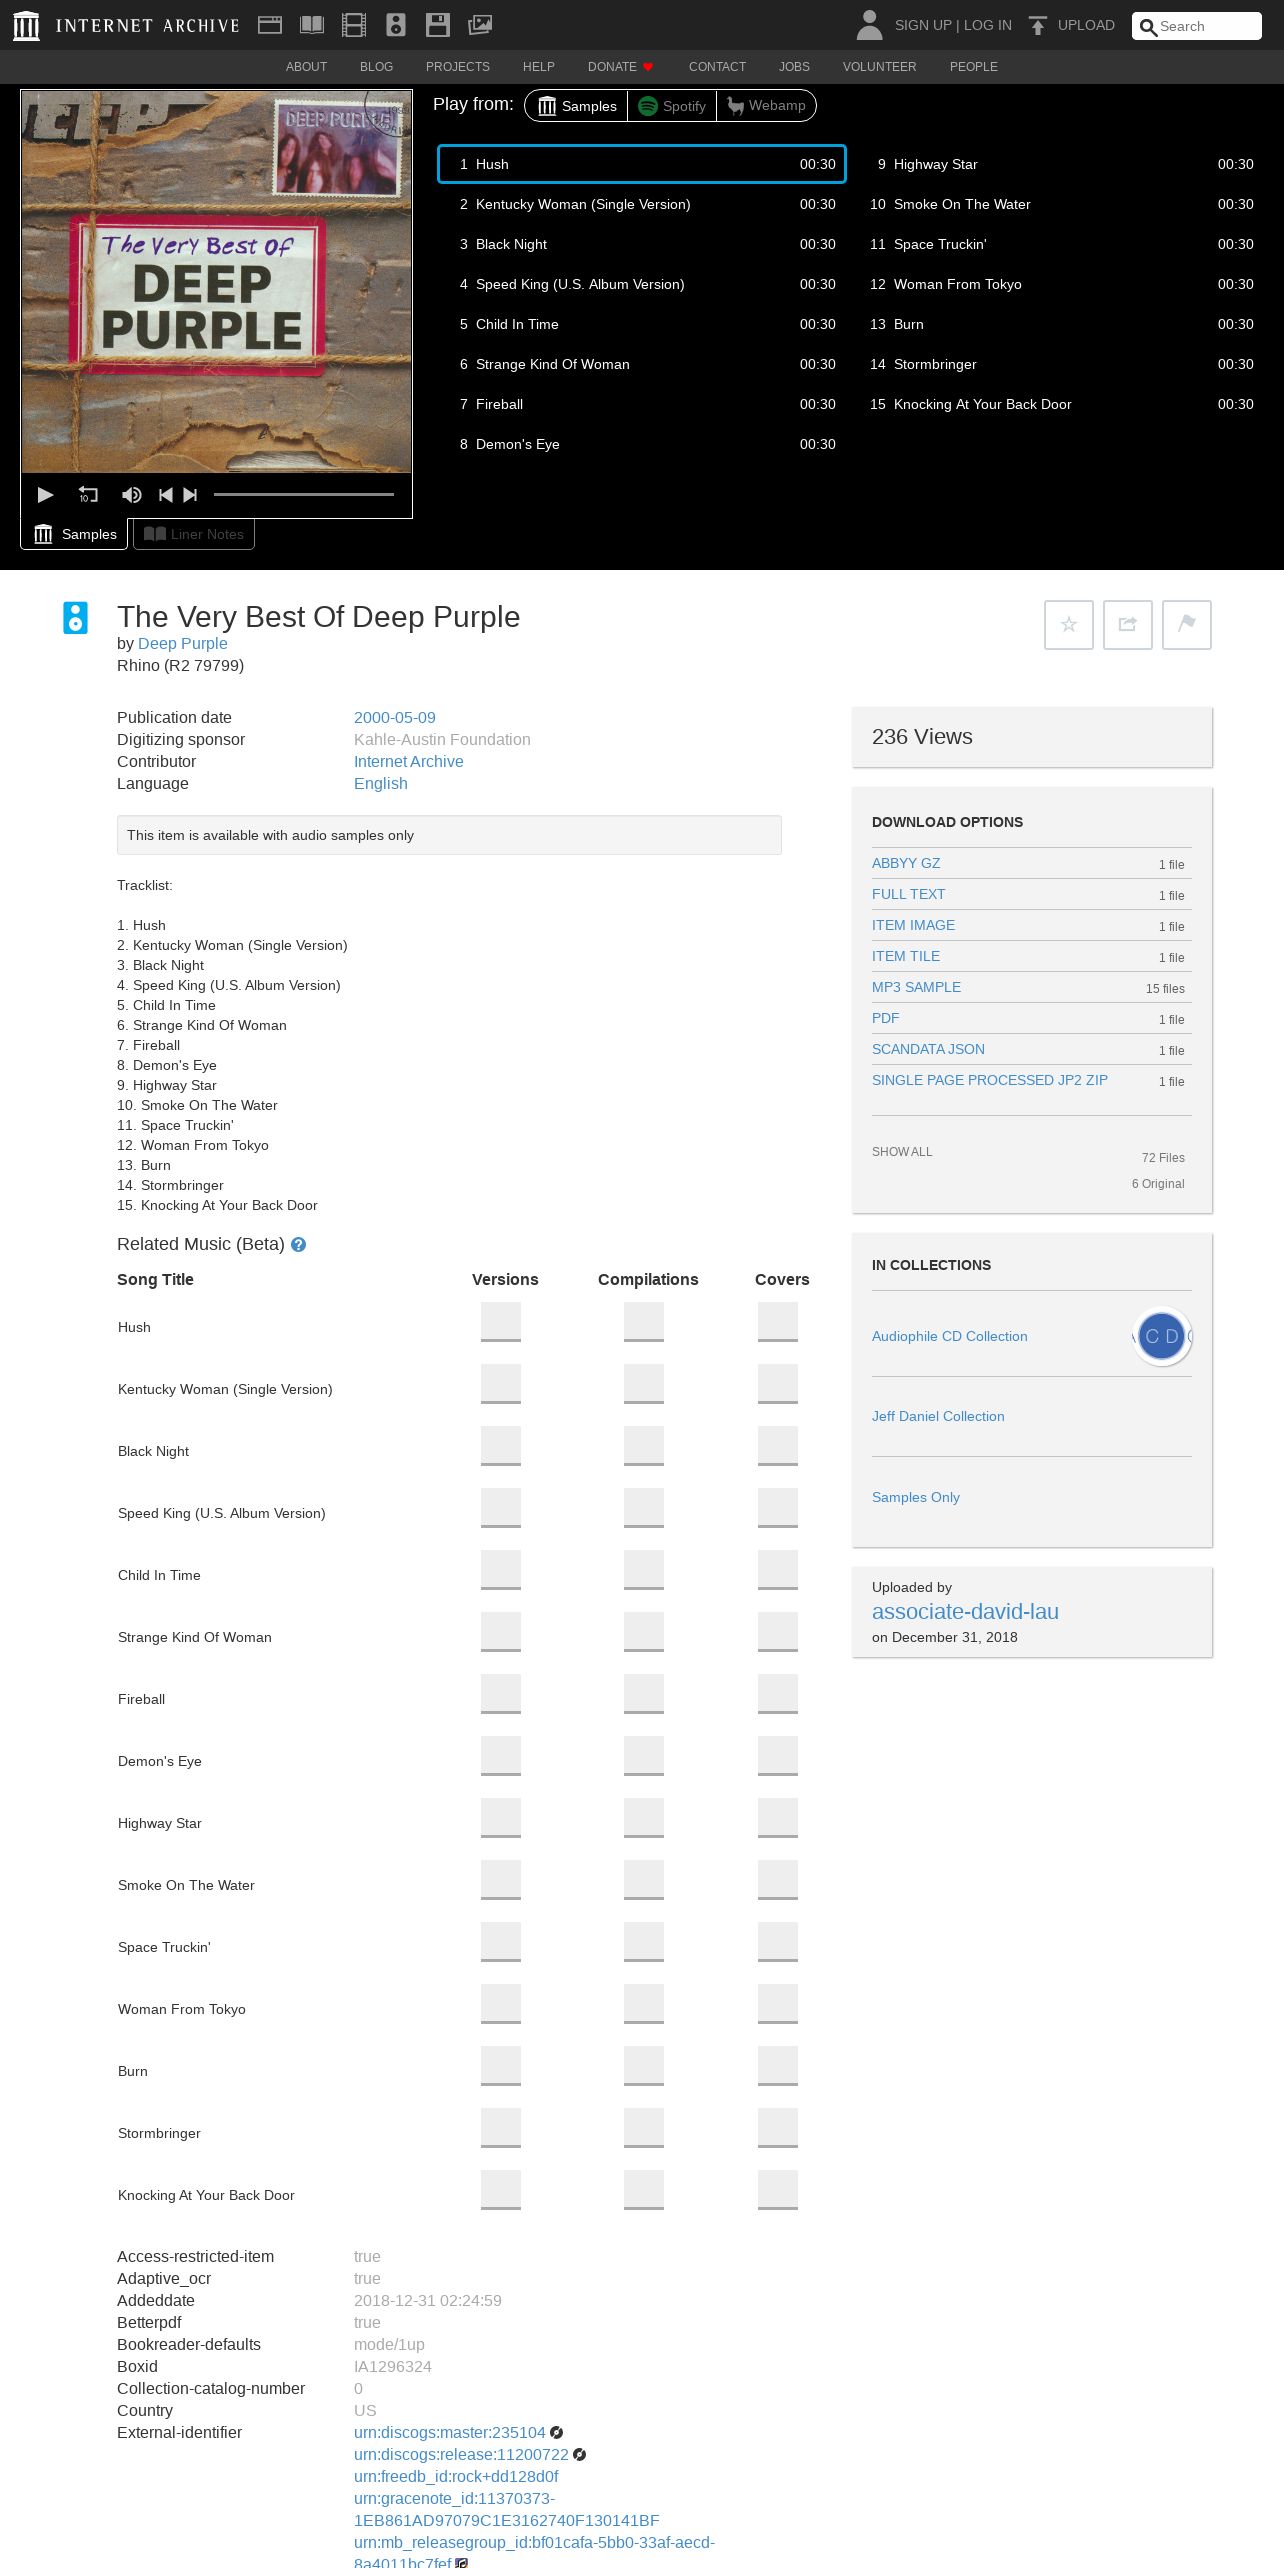Click the Audiophile CD Collection disc thumbnail

click(x=1162, y=1336)
